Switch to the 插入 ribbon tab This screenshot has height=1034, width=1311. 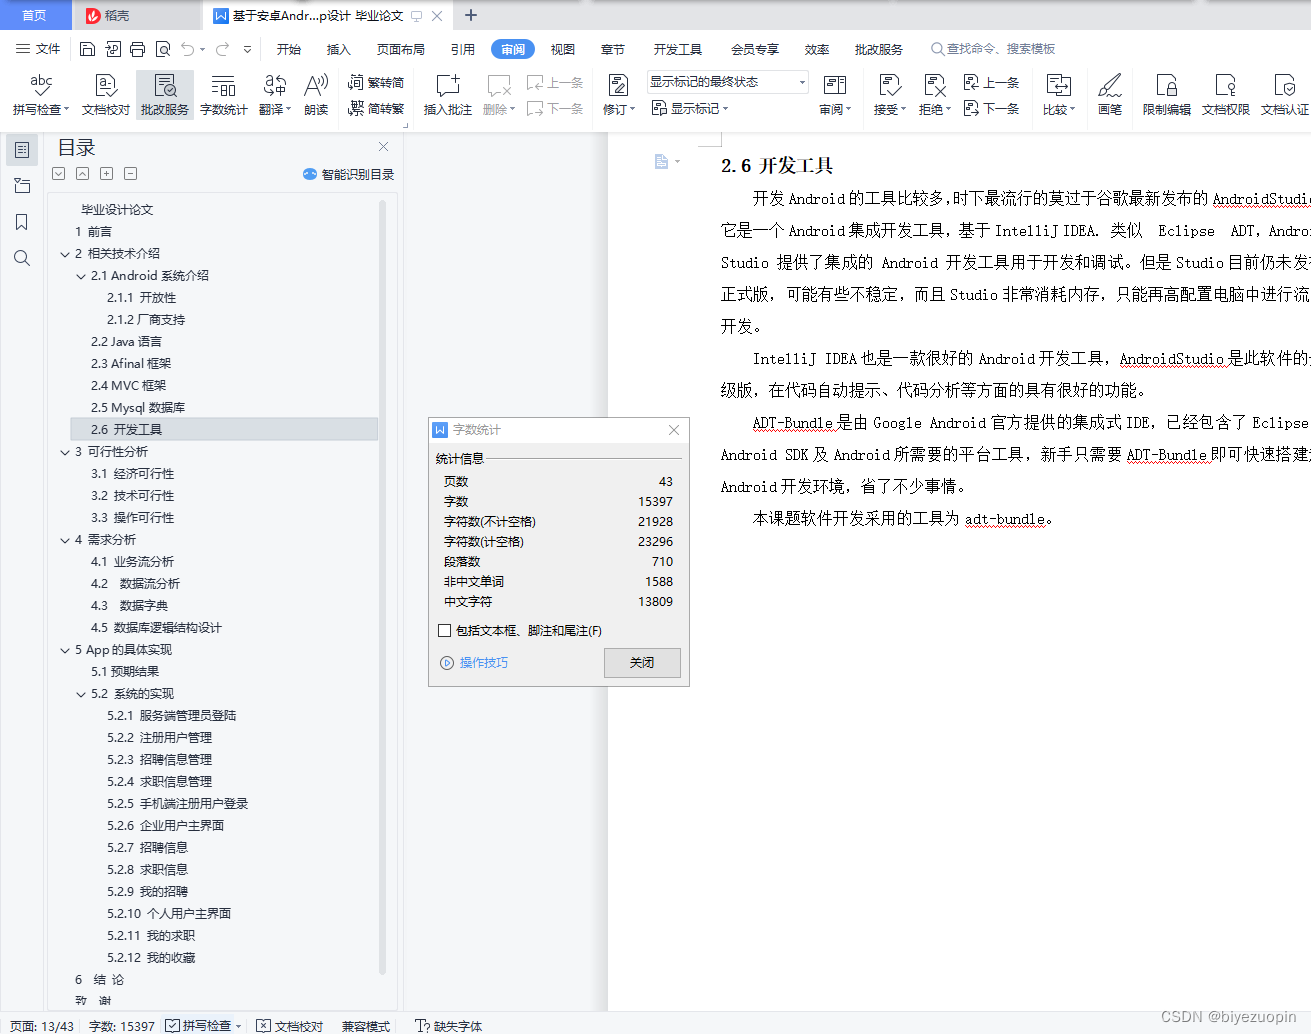339,49
